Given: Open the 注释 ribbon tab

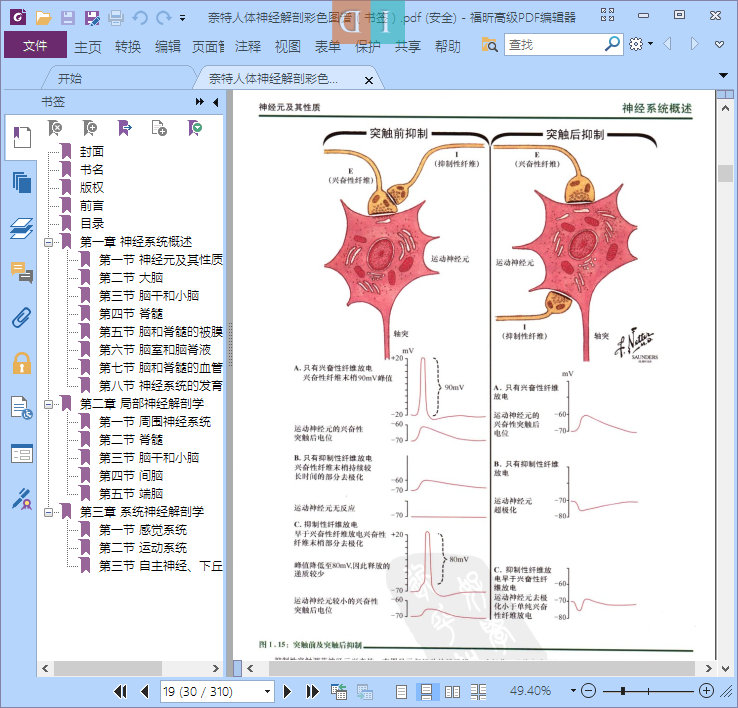Looking at the screenshot, I should (x=248, y=47).
